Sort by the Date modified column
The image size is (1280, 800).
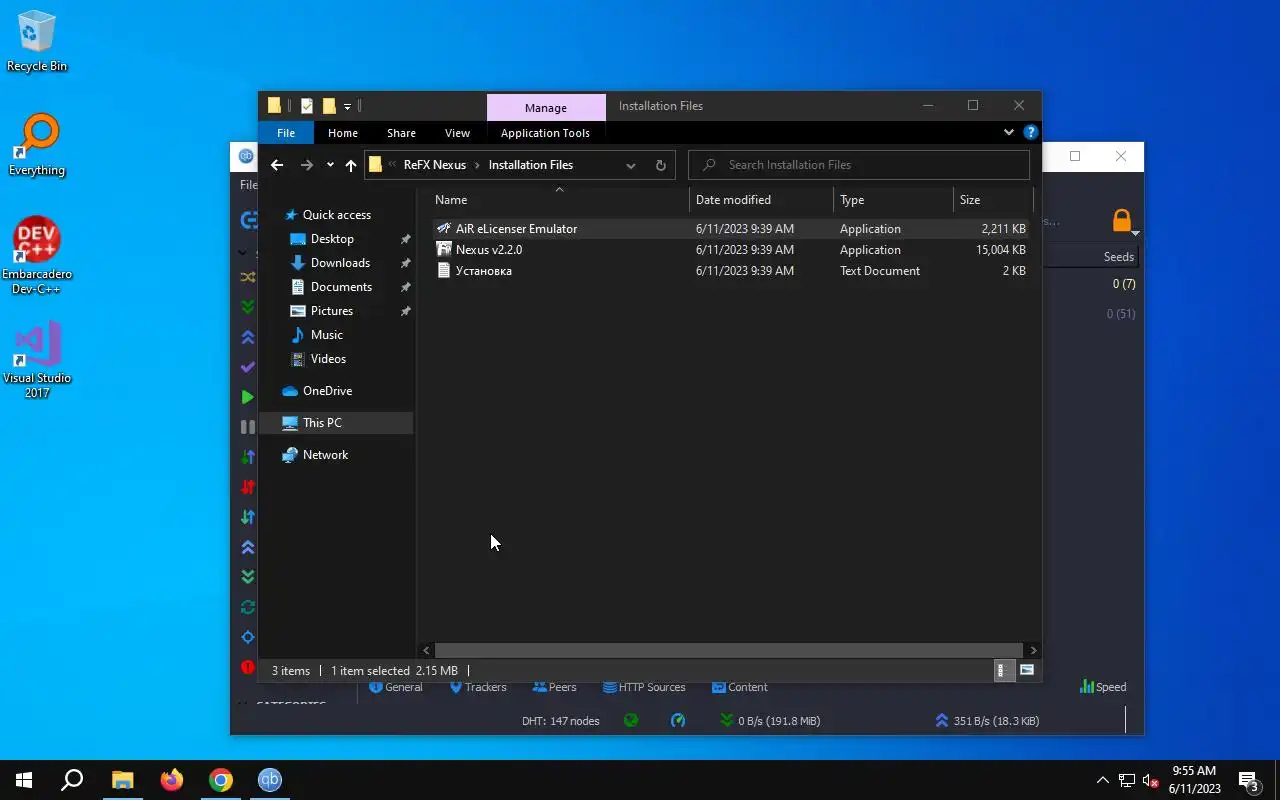click(x=761, y=200)
